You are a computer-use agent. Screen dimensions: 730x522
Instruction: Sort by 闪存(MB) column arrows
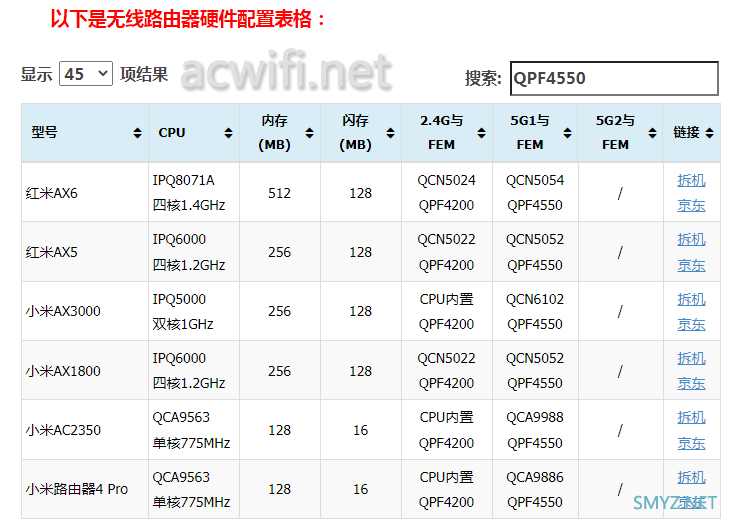(x=391, y=133)
